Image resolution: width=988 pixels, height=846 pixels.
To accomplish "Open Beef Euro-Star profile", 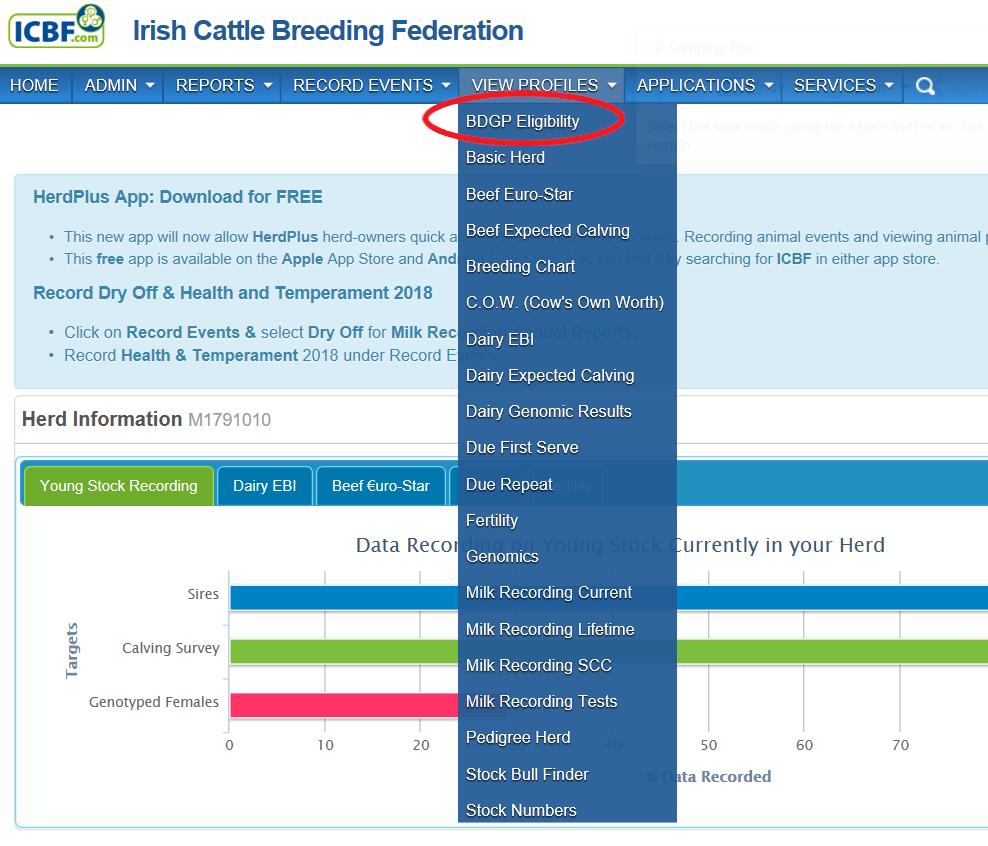I will pyautogui.click(x=519, y=194).
